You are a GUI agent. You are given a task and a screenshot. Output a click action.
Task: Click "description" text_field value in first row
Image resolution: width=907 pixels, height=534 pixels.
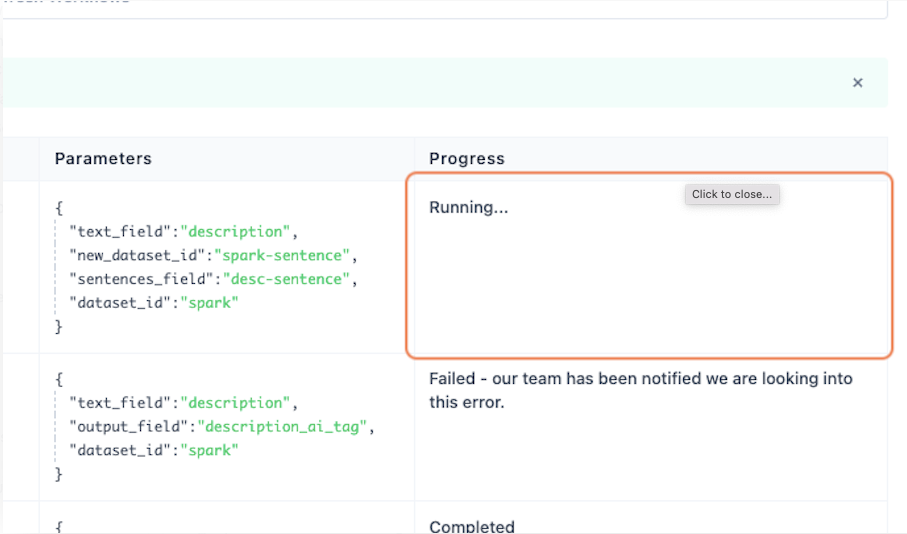[x=235, y=231]
